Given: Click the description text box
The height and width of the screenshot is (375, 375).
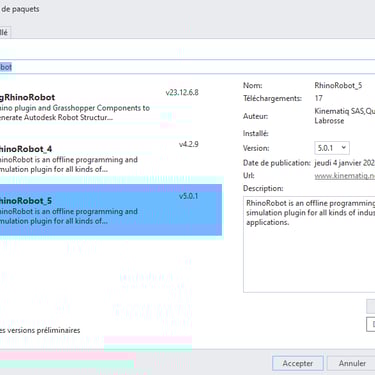Looking at the screenshot, I should click(309, 244).
